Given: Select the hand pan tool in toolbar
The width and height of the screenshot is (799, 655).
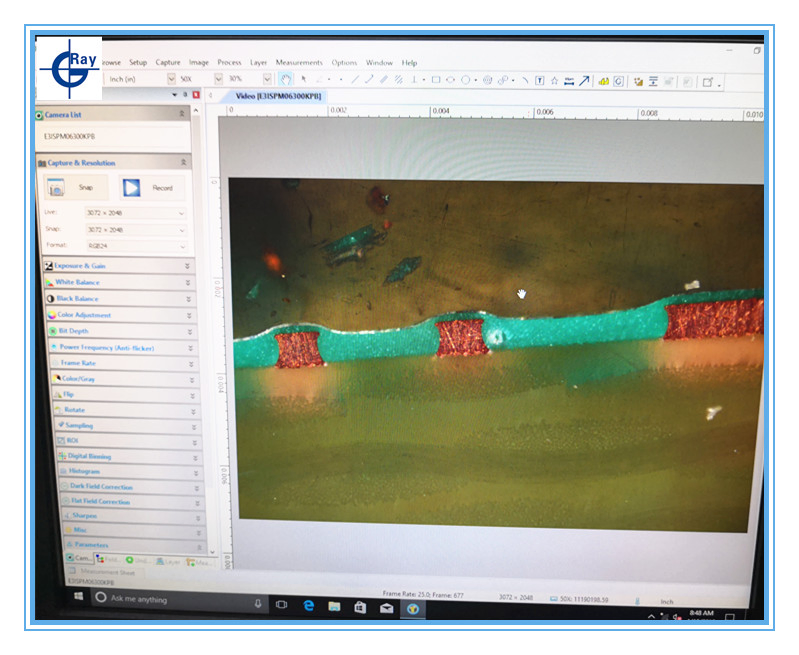Looking at the screenshot, I should [286, 79].
